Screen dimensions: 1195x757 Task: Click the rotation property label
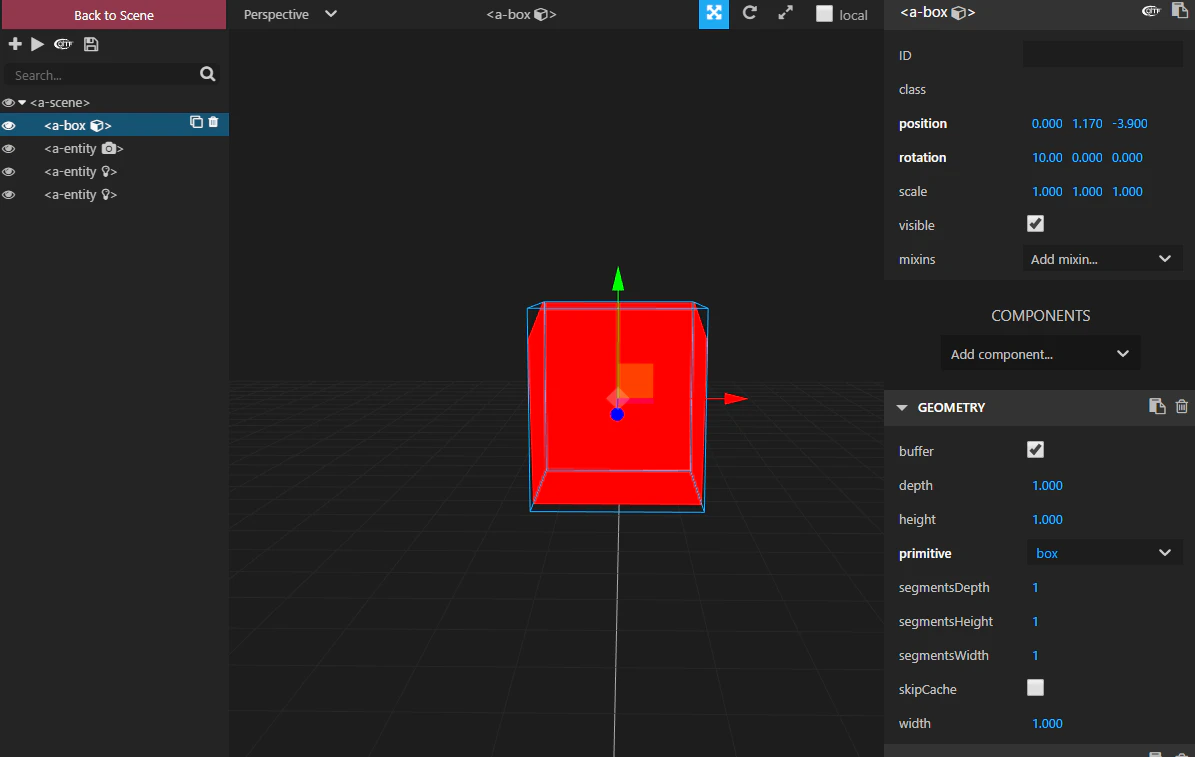click(922, 158)
